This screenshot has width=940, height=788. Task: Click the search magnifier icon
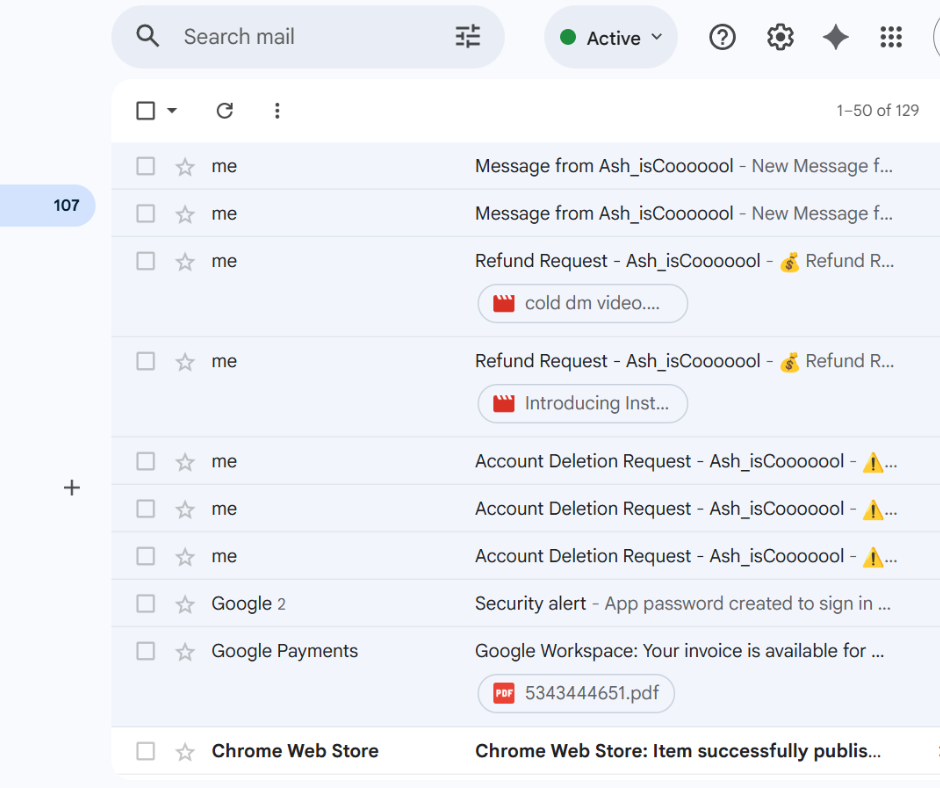click(x=147, y=36)
